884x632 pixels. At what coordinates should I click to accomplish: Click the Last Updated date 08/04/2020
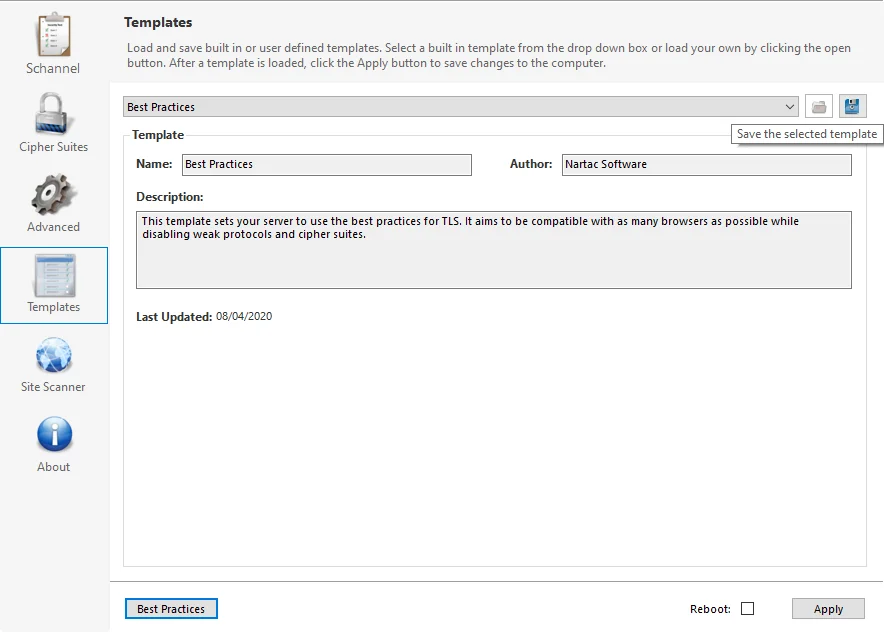(x=244, y=316)
